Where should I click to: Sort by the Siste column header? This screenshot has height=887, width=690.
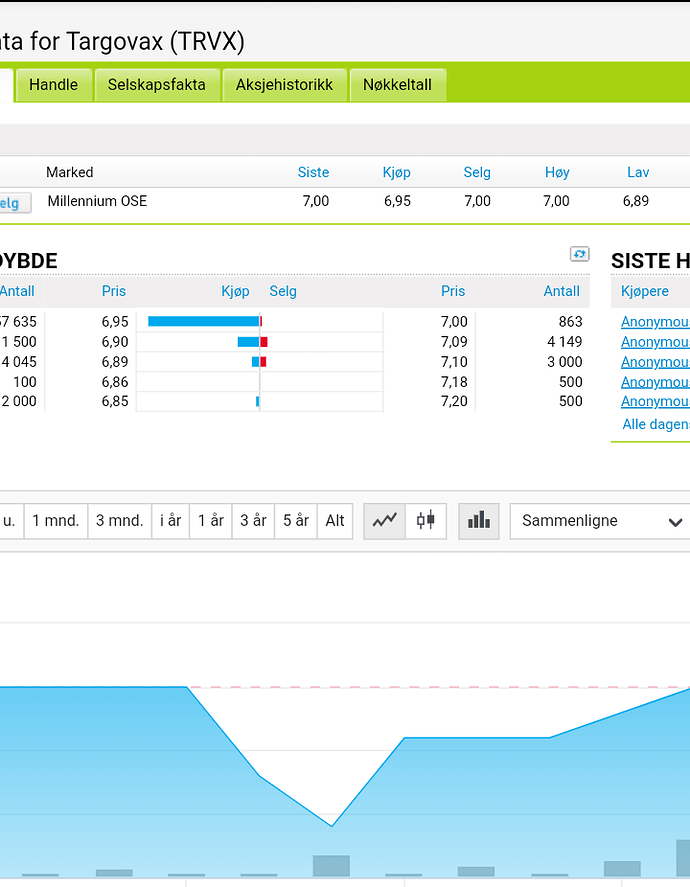(313, 172)
